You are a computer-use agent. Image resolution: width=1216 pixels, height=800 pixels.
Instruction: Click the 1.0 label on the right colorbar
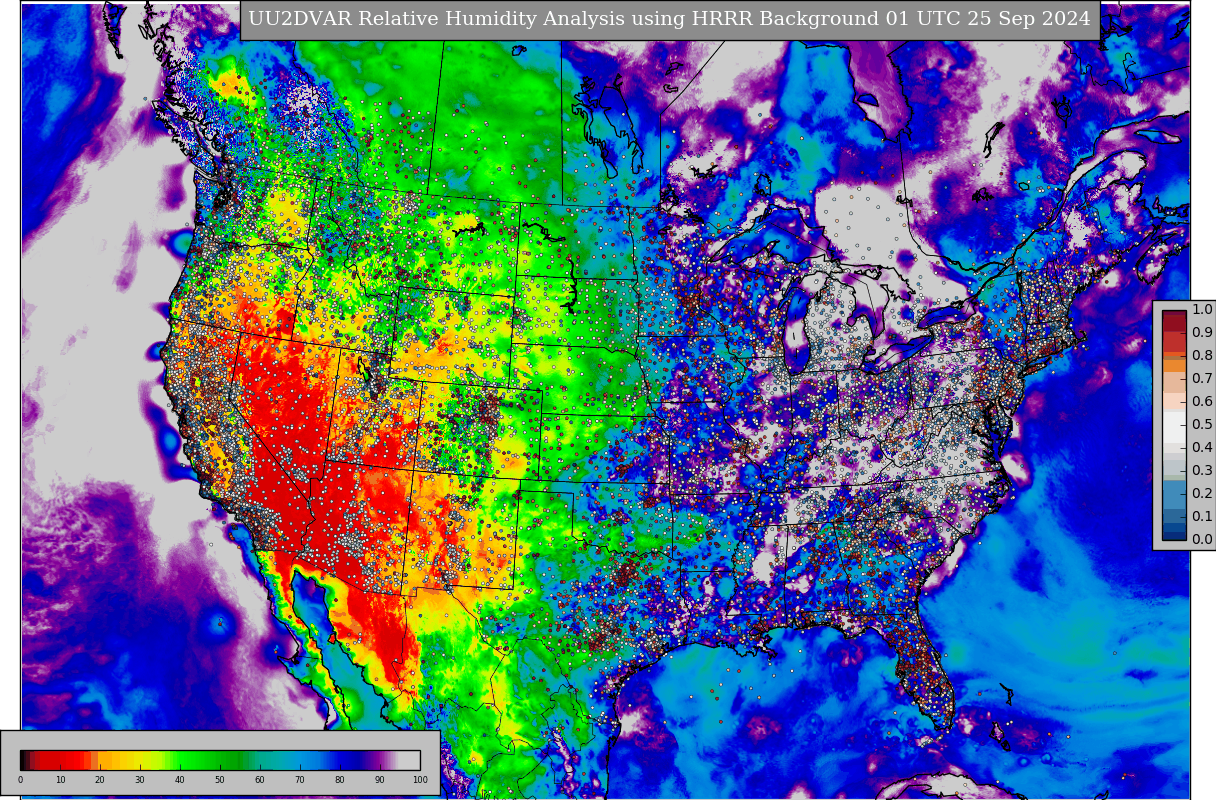[x=1202, y=310]
